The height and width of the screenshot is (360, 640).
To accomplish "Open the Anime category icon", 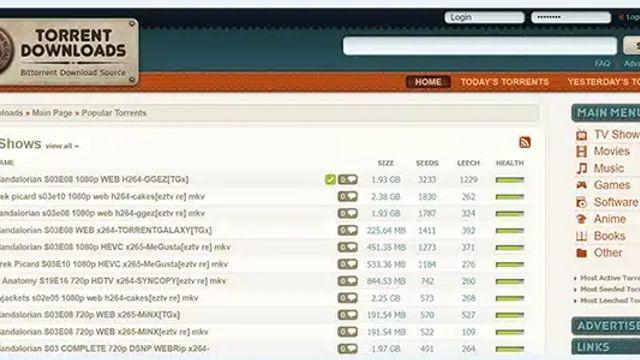I will (x=581, y=219).
